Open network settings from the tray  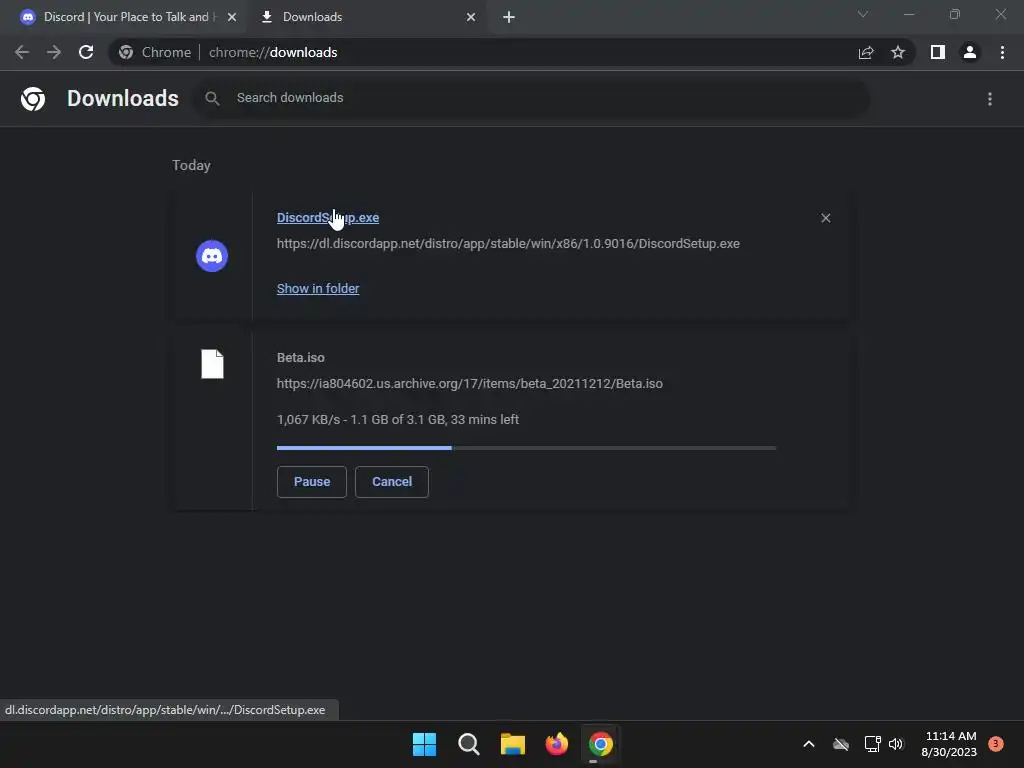tap(872, 744)
